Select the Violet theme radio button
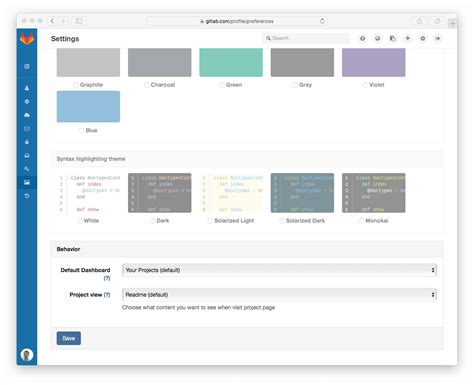474x385 pixels. [x=365, y=85]
